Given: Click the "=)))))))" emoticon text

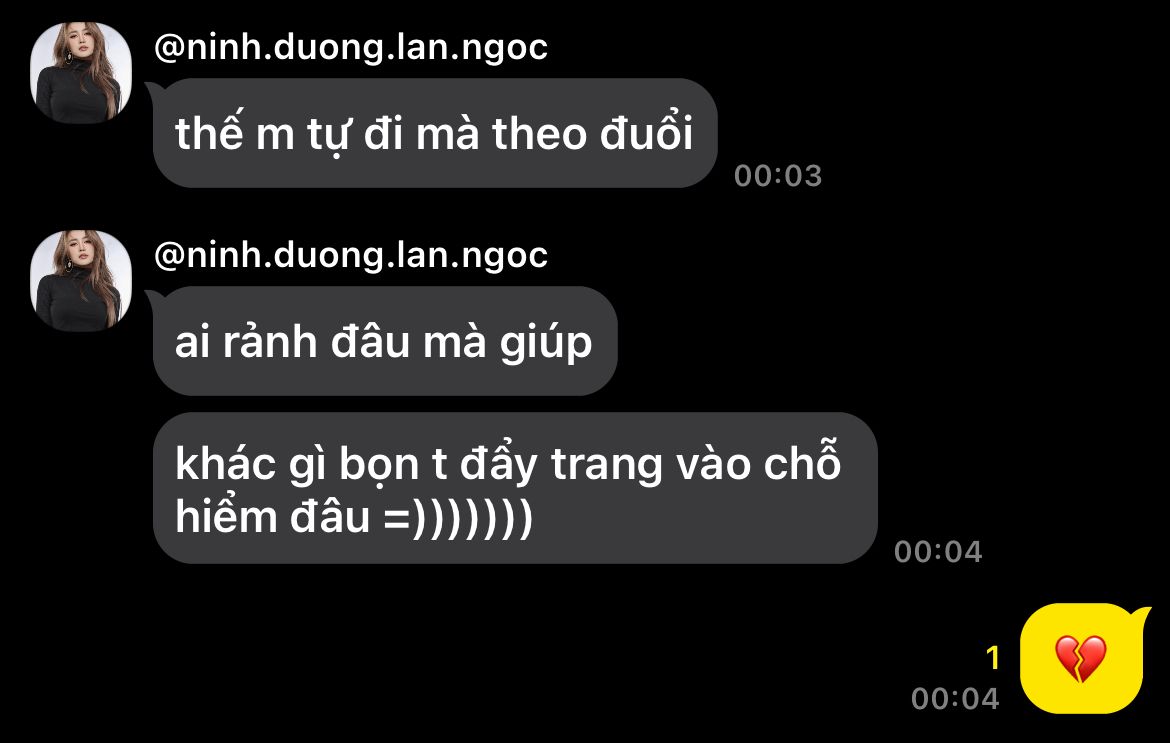Looking at the screenshot, I should point(458,517).
